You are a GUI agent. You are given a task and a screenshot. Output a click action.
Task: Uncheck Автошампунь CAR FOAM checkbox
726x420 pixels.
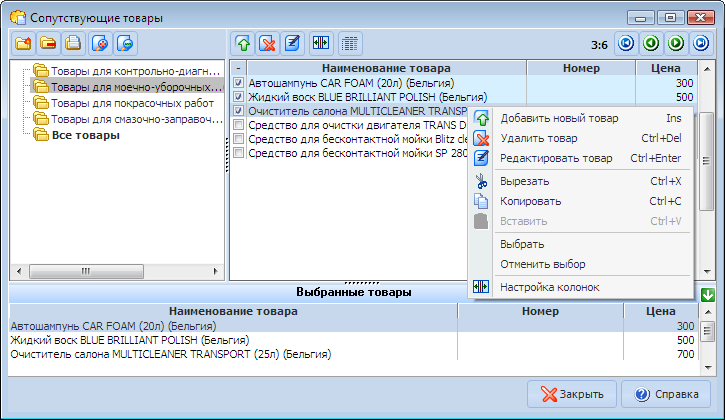[239, 83]
